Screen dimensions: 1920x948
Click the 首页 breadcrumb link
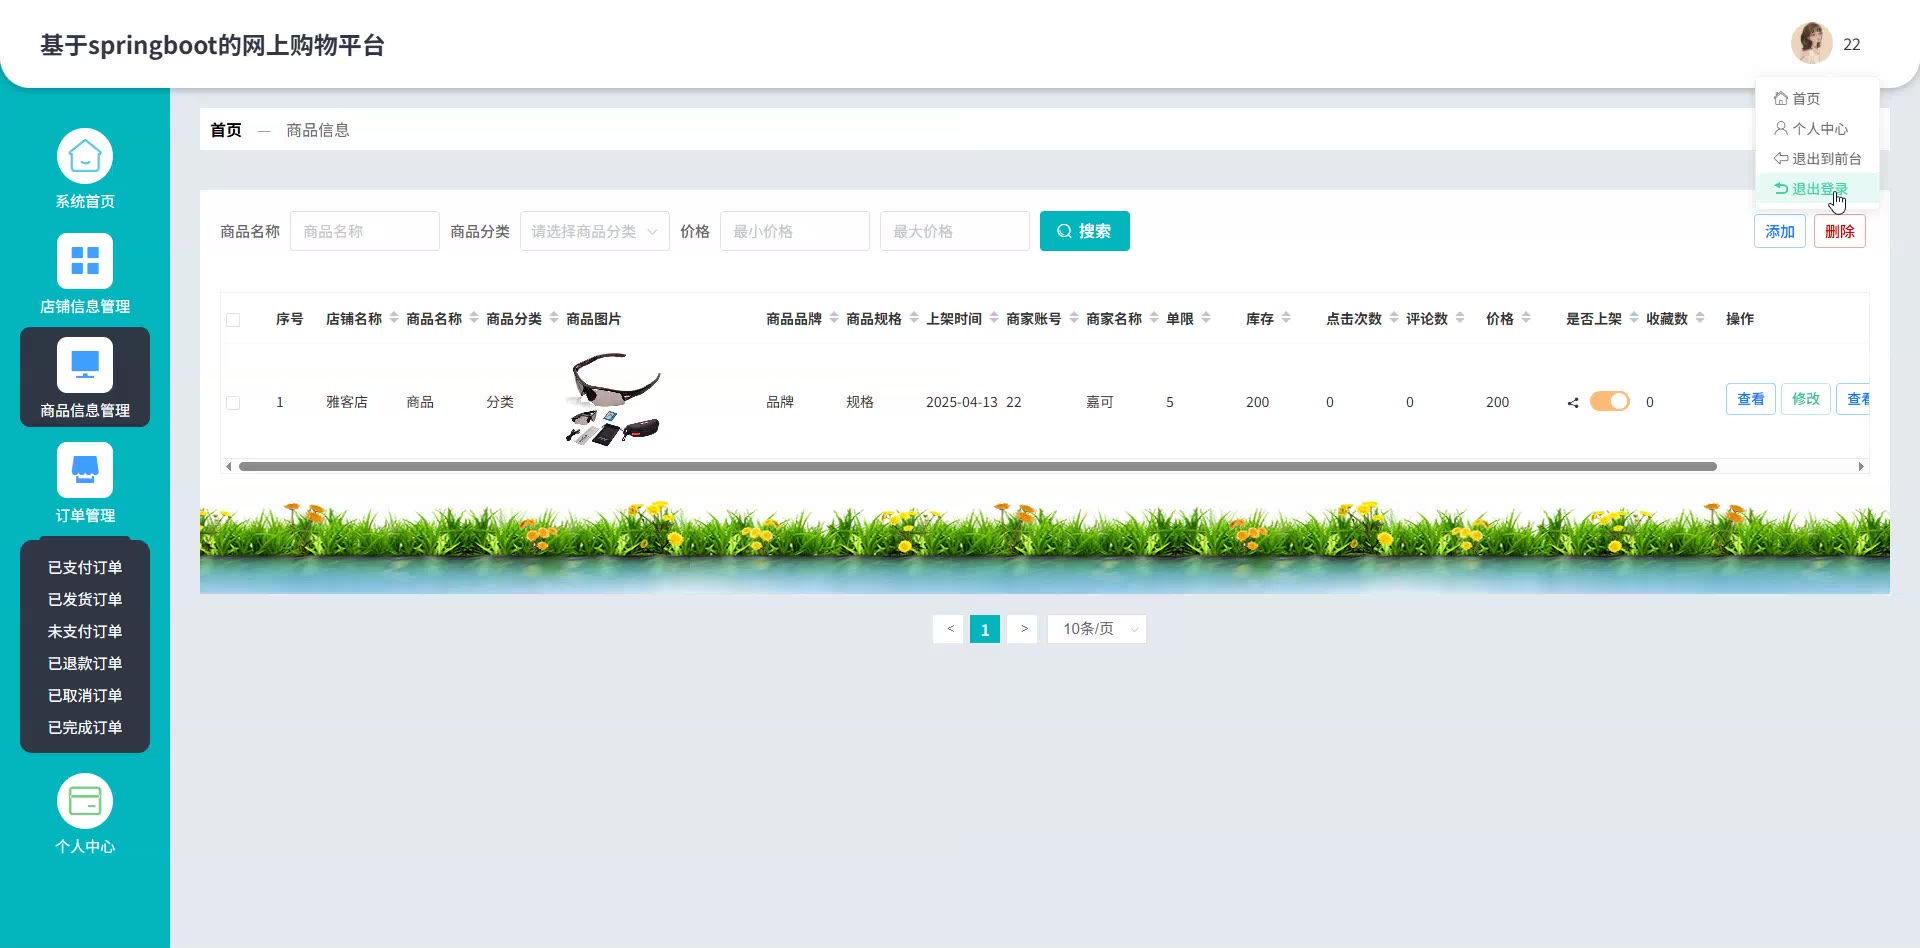(226, 130)
